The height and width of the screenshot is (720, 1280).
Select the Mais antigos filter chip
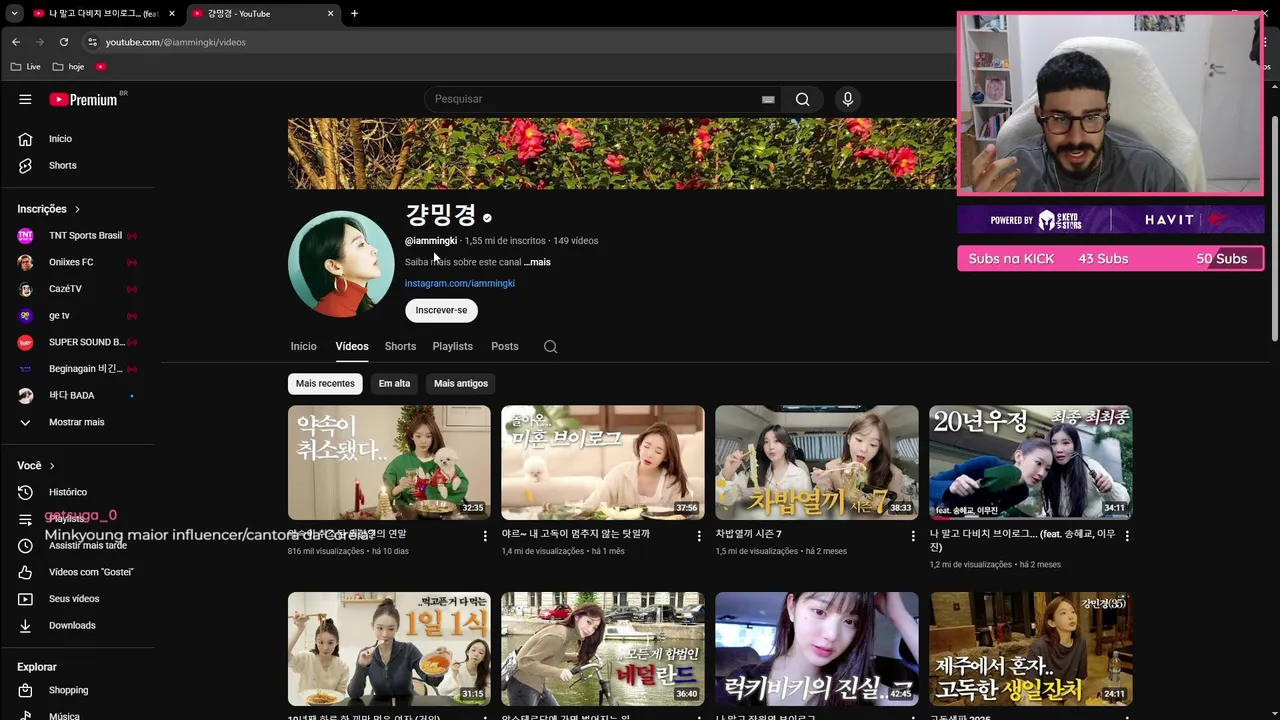pyautogui.click(x=461, y=384)
